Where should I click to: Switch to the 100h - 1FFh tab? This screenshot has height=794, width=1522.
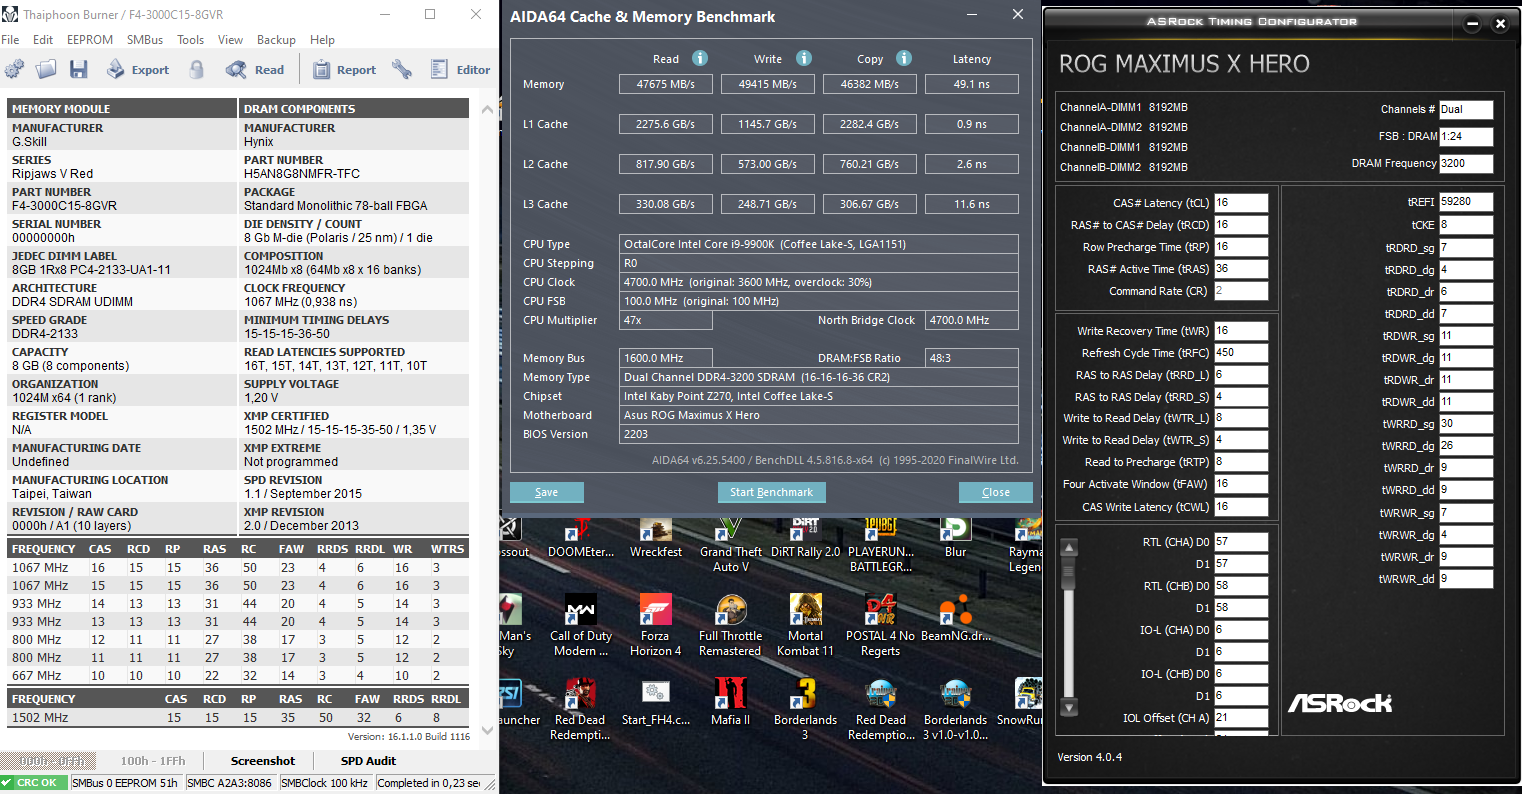[x=154, y=761]
